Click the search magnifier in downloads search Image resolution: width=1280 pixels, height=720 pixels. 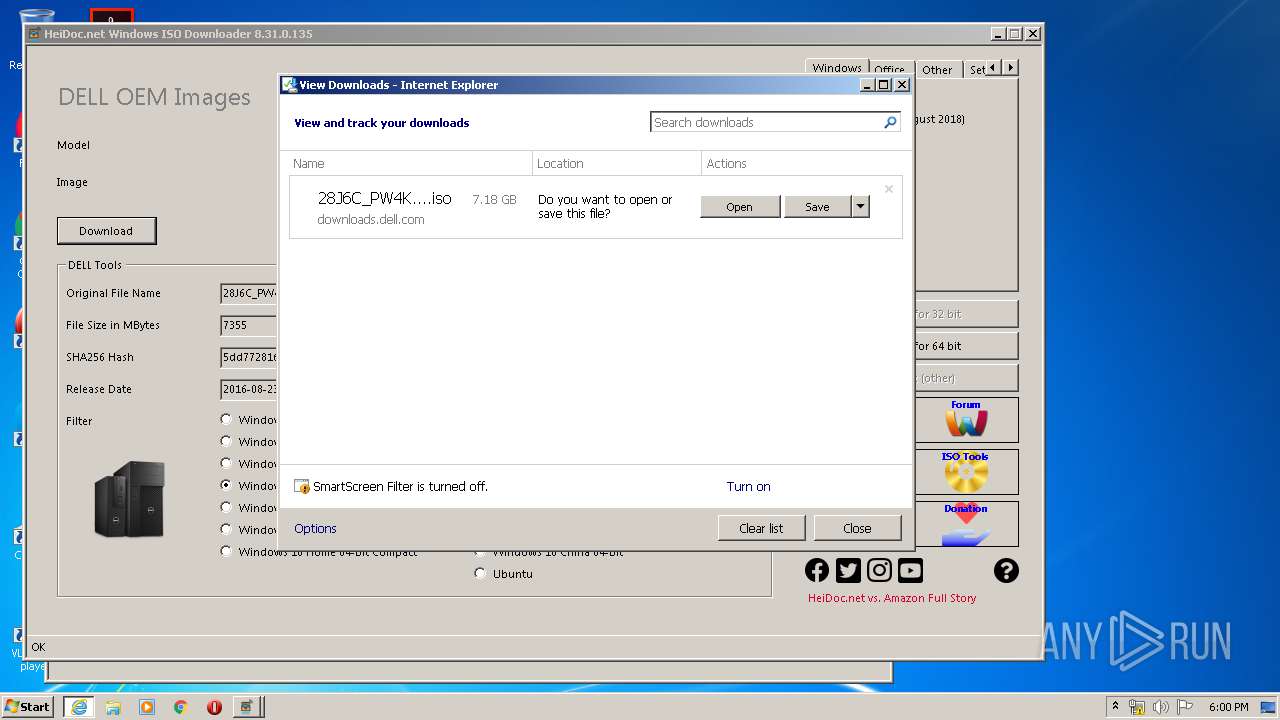click(890, 122)
